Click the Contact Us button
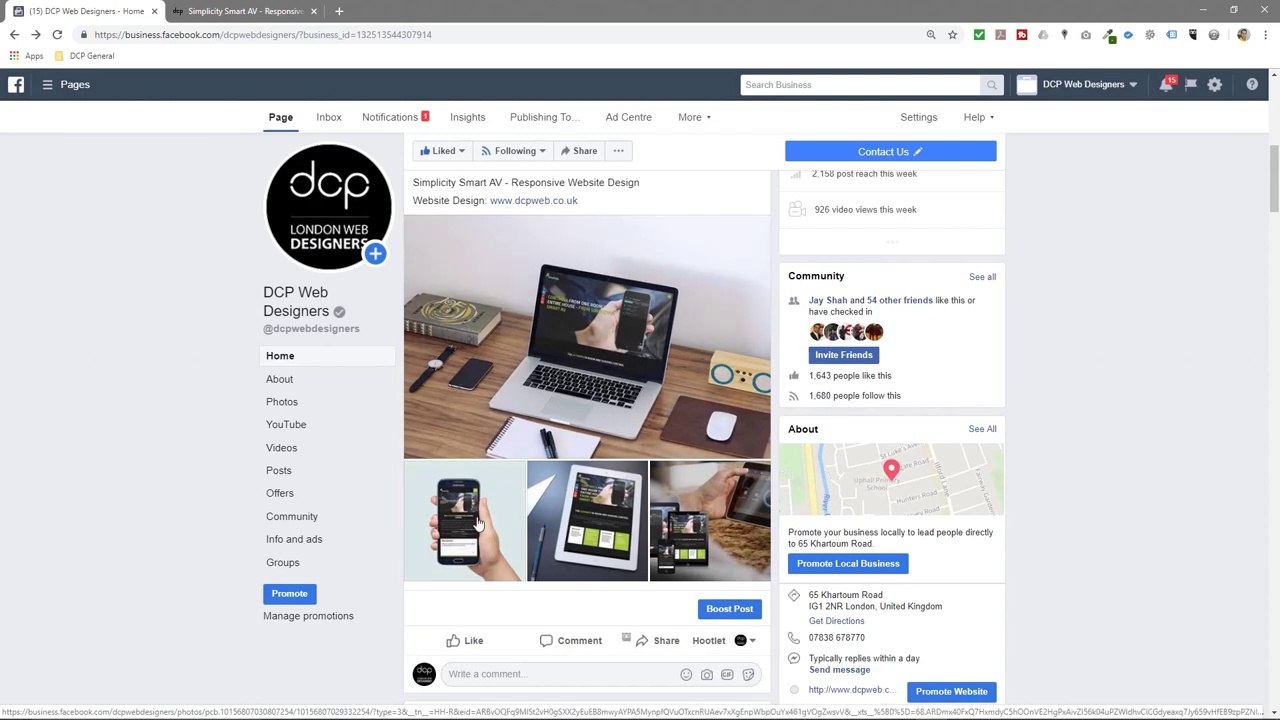 [890, 152]
